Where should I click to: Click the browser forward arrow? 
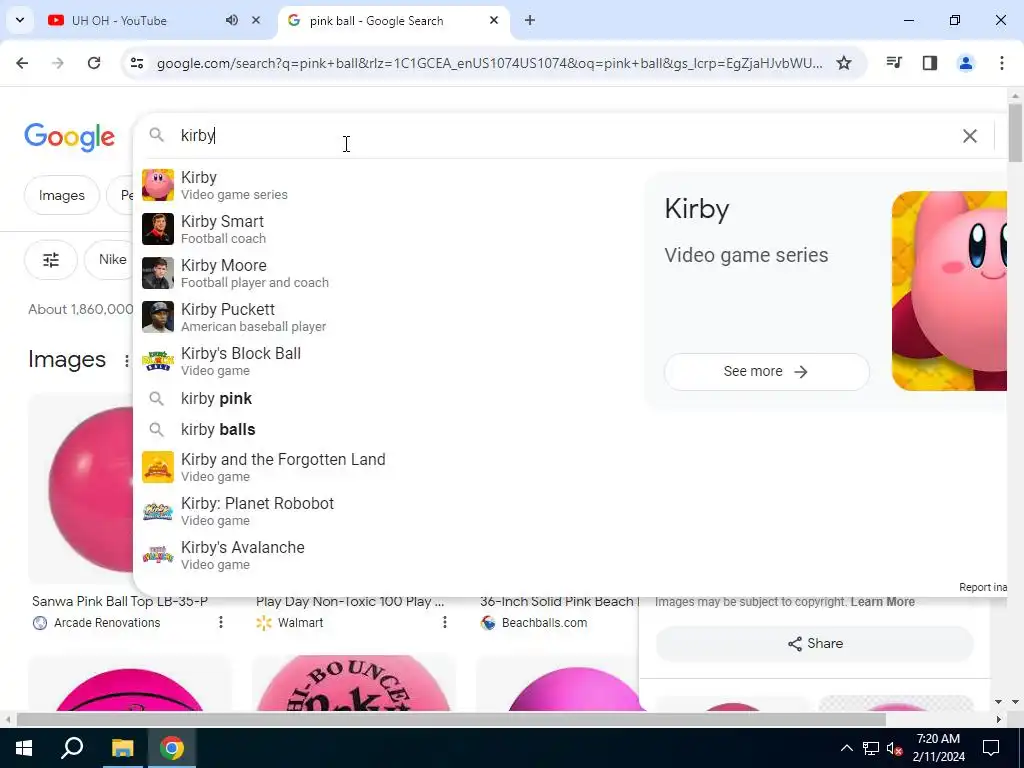point(58,63)
